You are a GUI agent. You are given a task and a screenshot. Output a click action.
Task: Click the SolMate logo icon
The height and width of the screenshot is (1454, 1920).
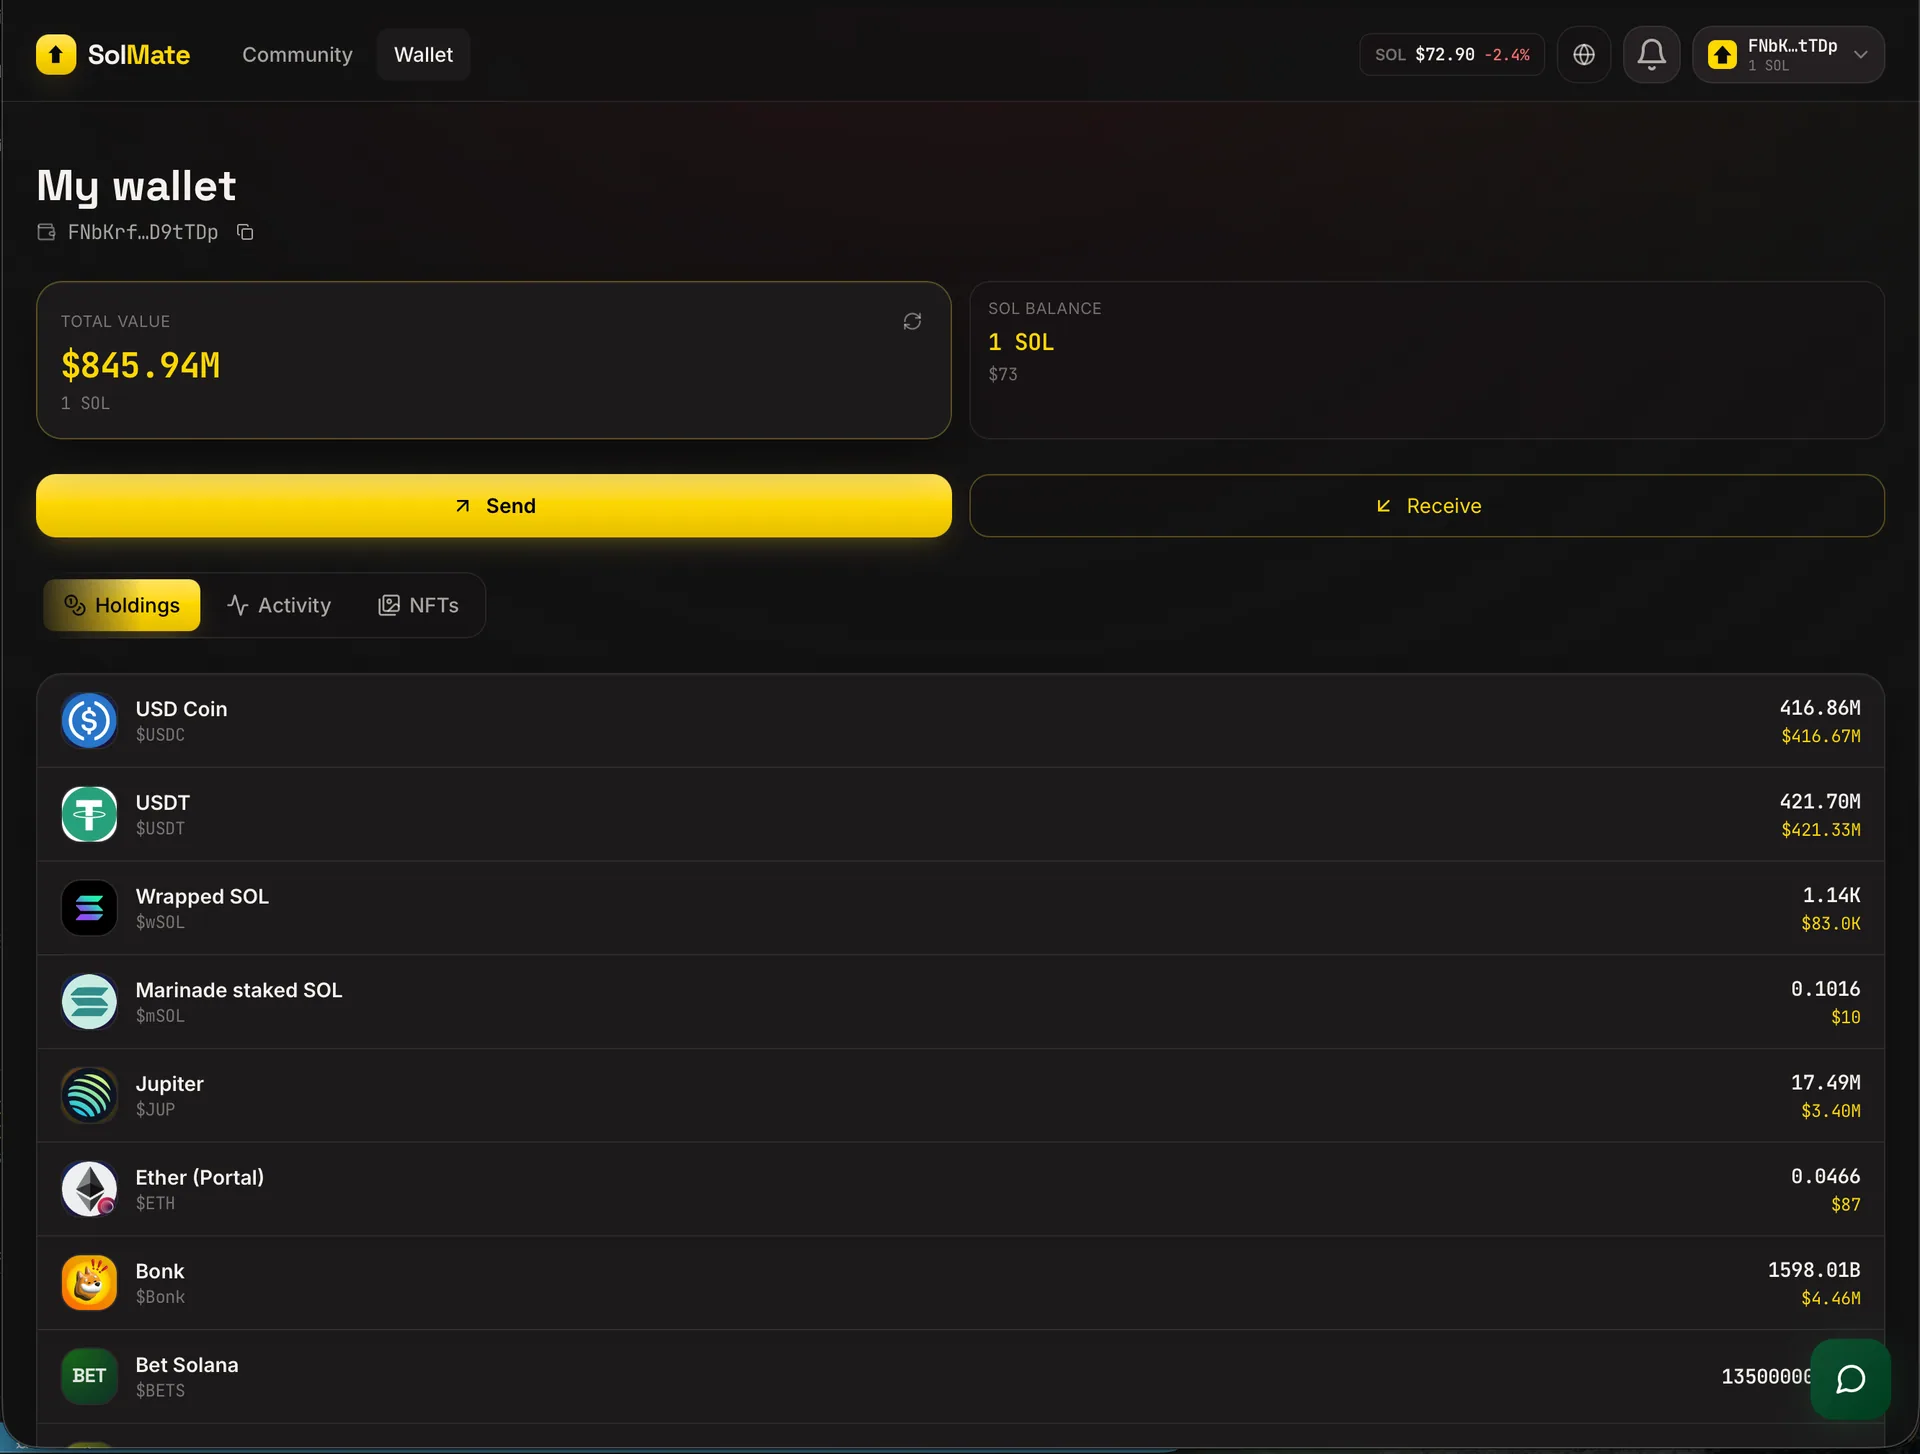tap(56, 55)
